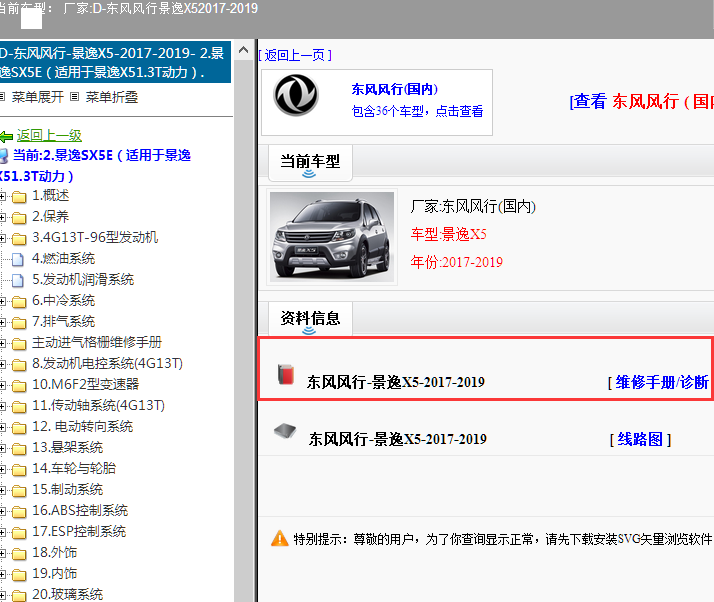Click the 菜单折叠 icon
Viewport: 714px width, 602px height.
[x=75, y=97]
